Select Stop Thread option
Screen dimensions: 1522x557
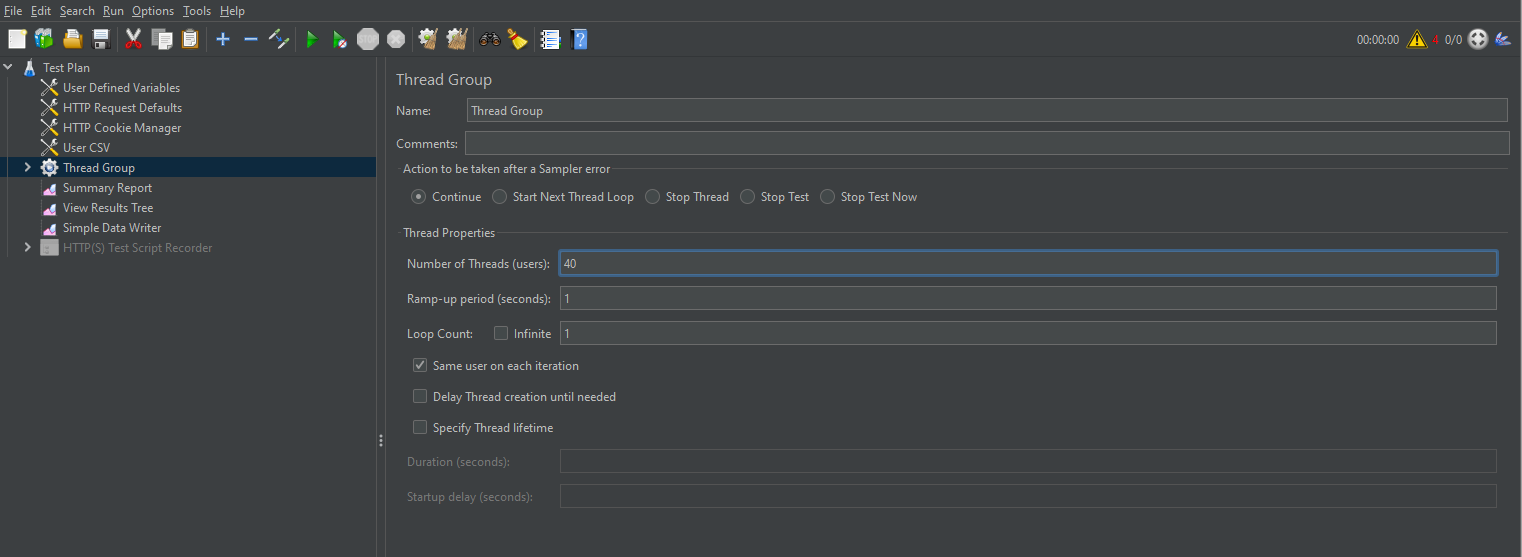[x=687, y=197]
